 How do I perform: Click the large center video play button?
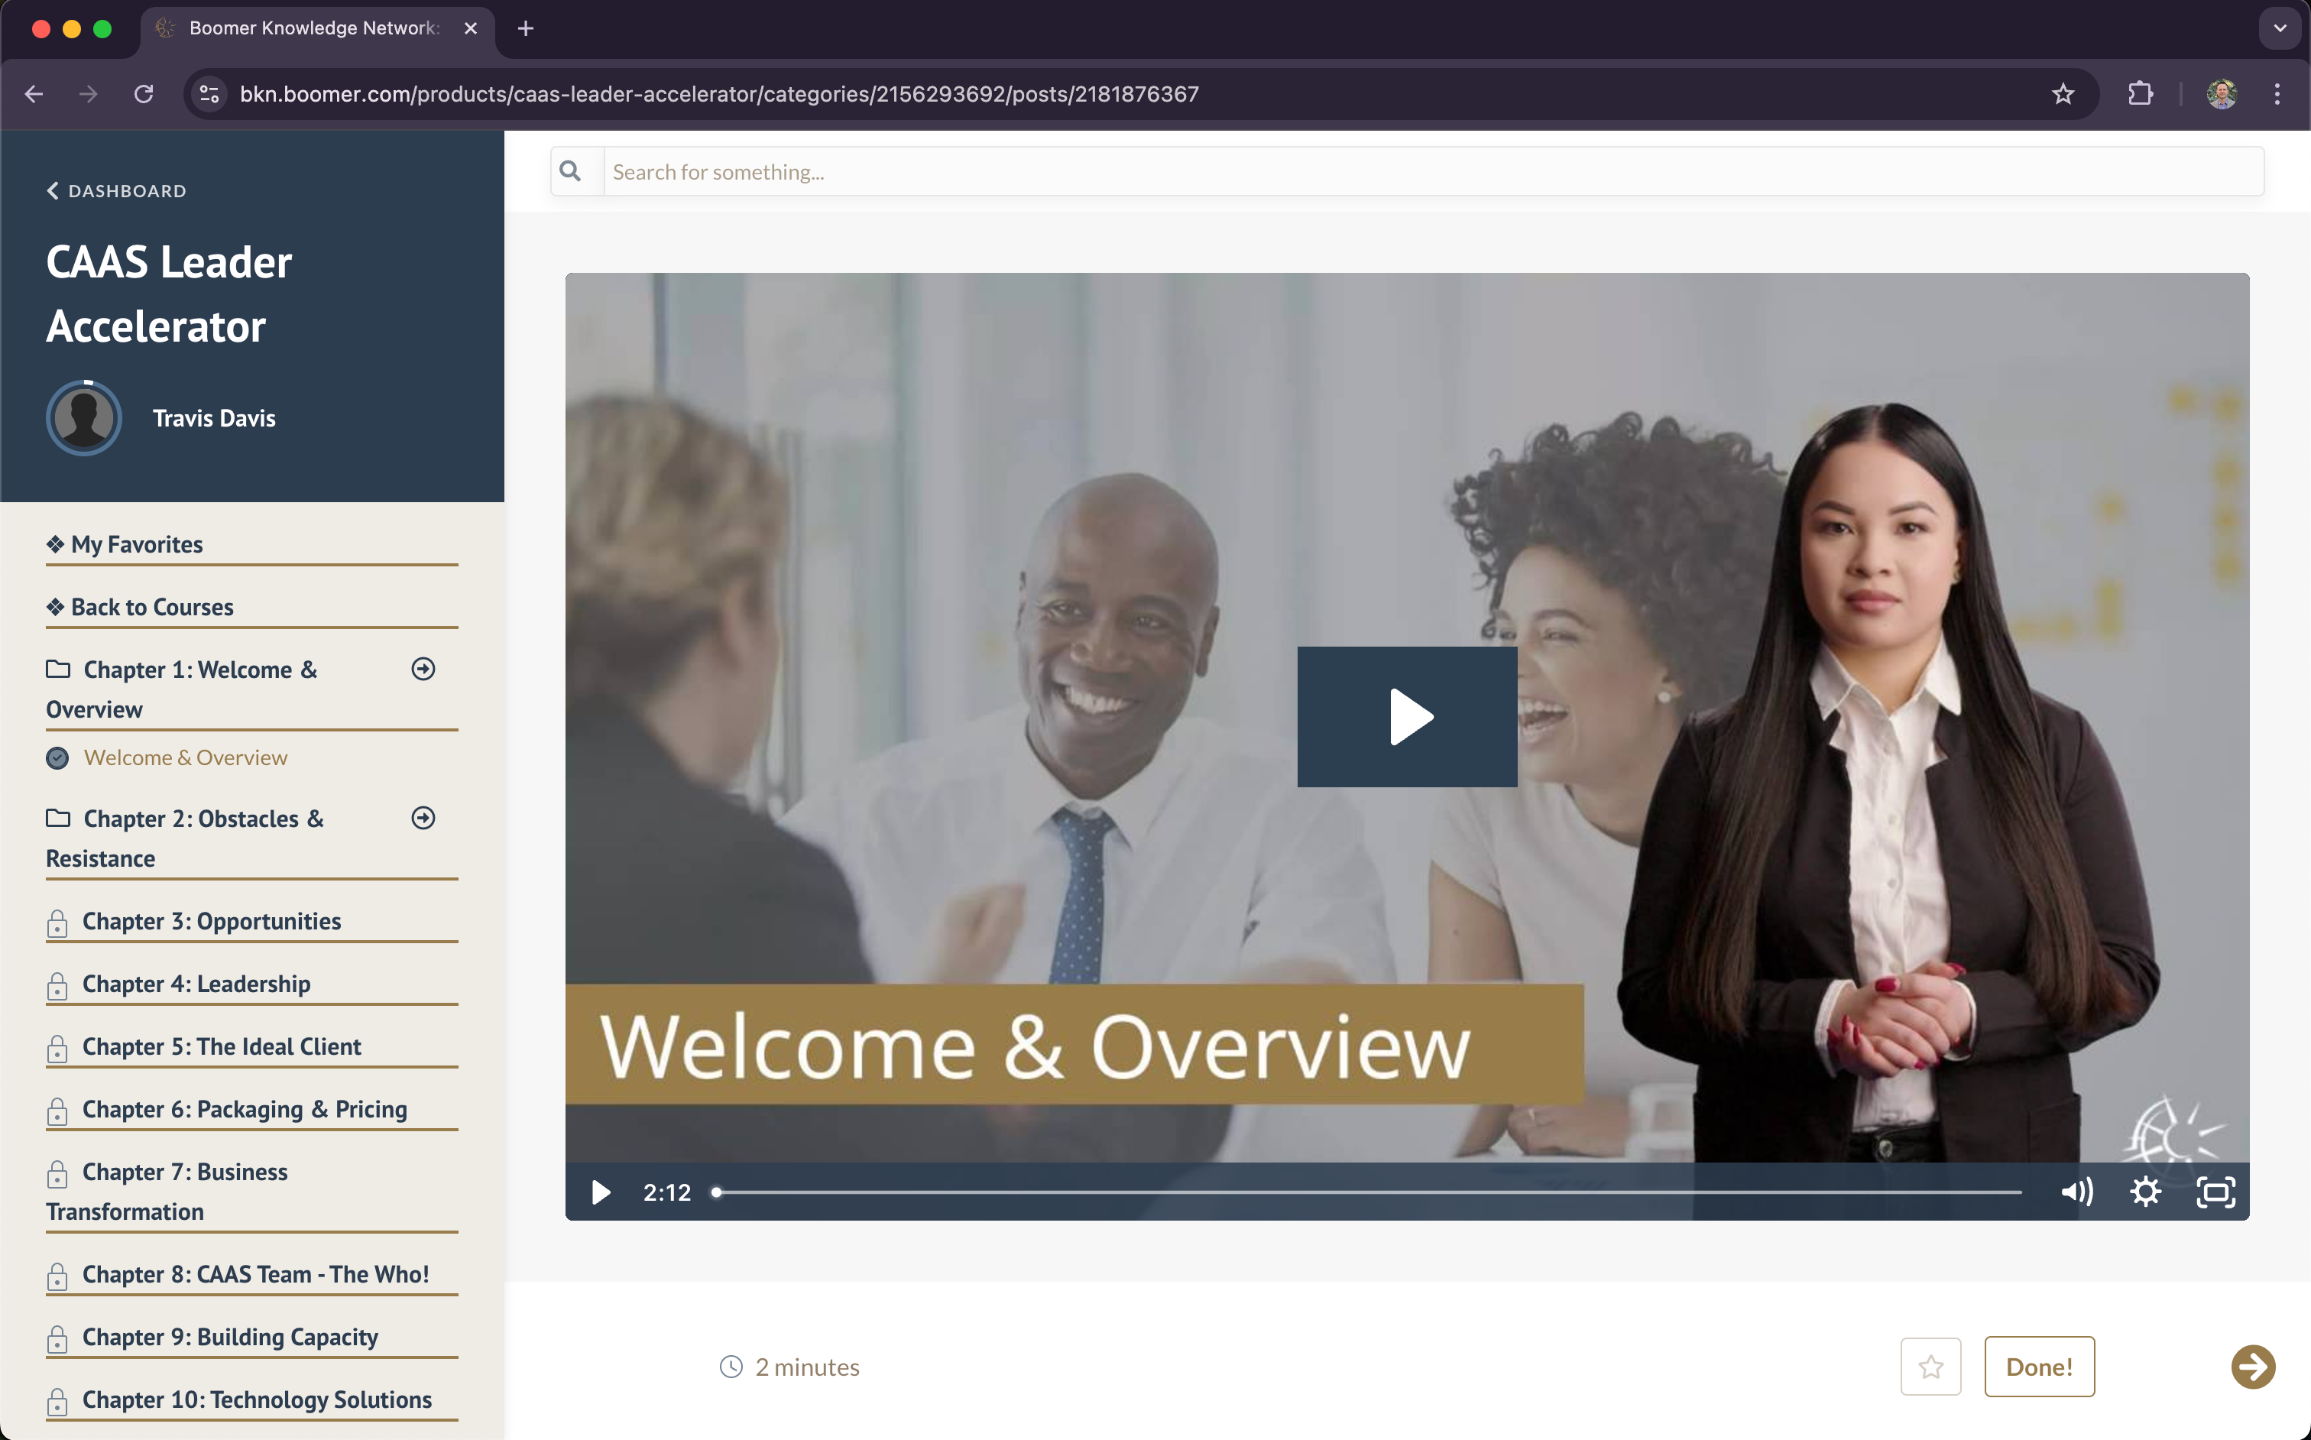point(1407,716)
